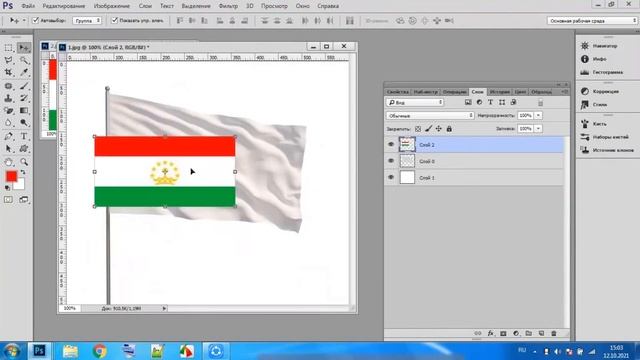
Task: Toggle Quick Mask mode
Action: [9, 200]
